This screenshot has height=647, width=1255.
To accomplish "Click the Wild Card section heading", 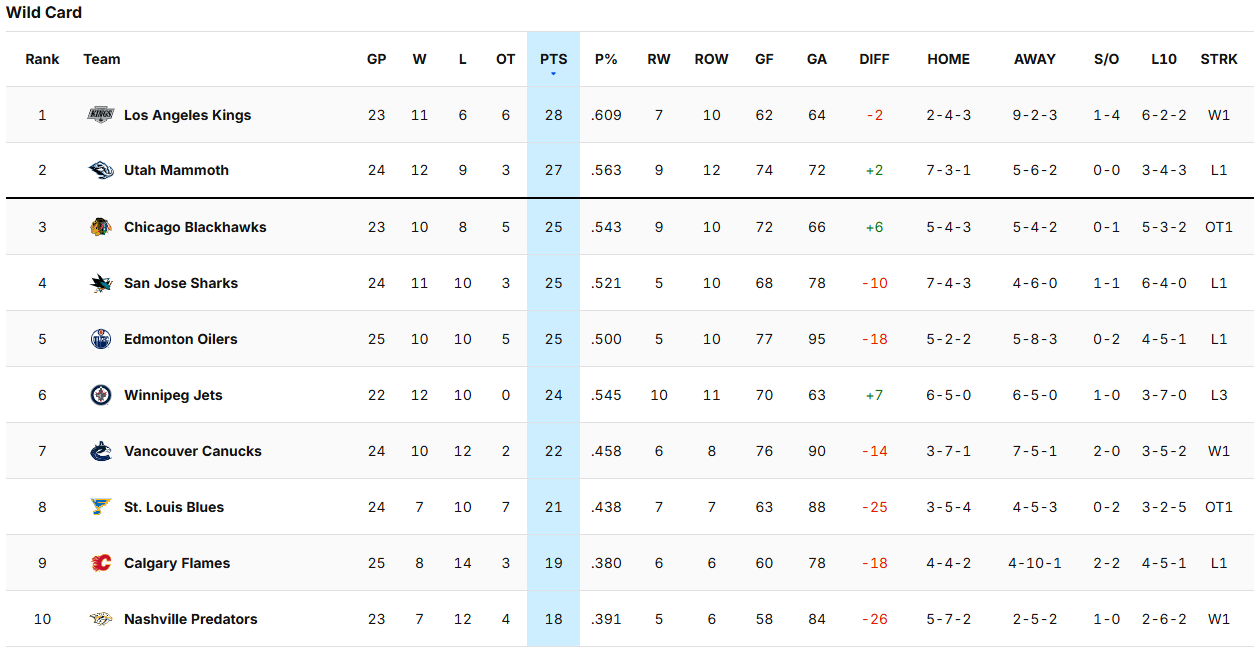I will 44,13.
